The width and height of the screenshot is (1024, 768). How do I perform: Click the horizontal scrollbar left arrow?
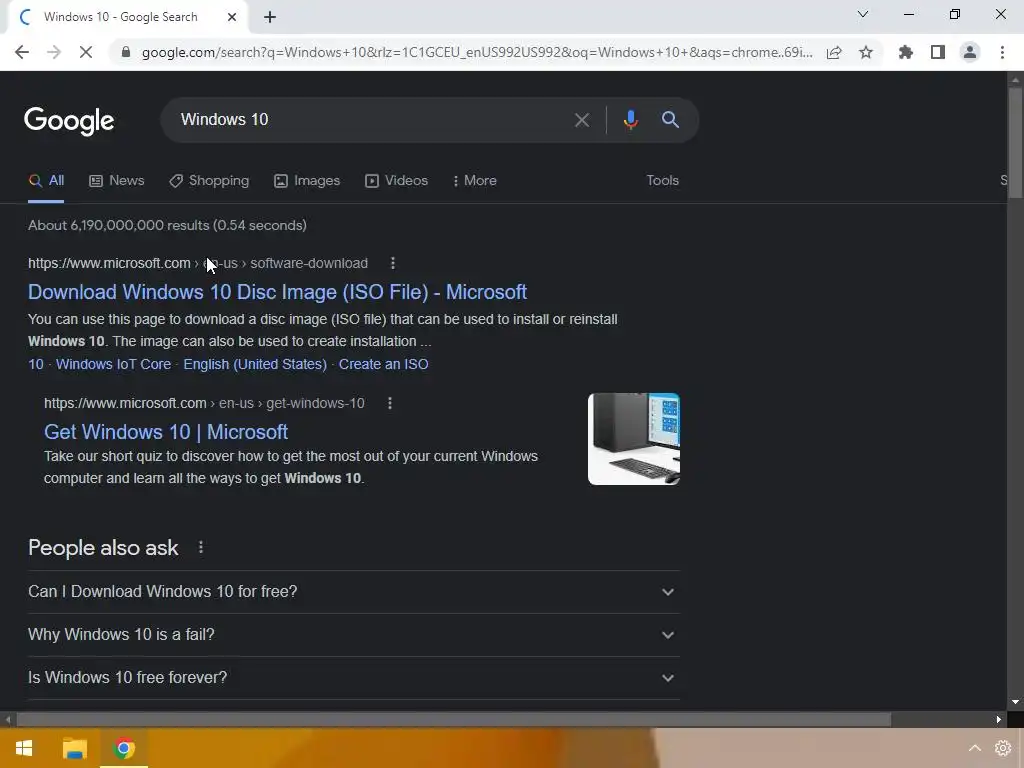click(8, 720)
